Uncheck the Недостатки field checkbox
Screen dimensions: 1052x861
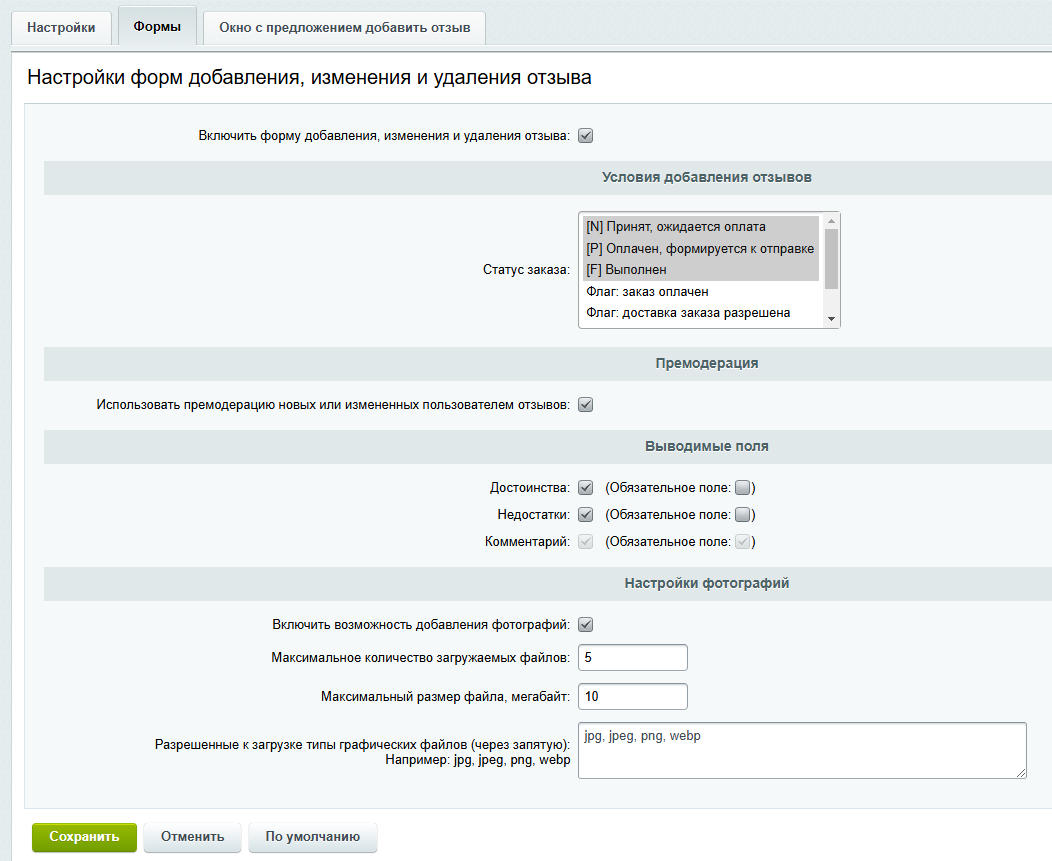coord(586,515)
